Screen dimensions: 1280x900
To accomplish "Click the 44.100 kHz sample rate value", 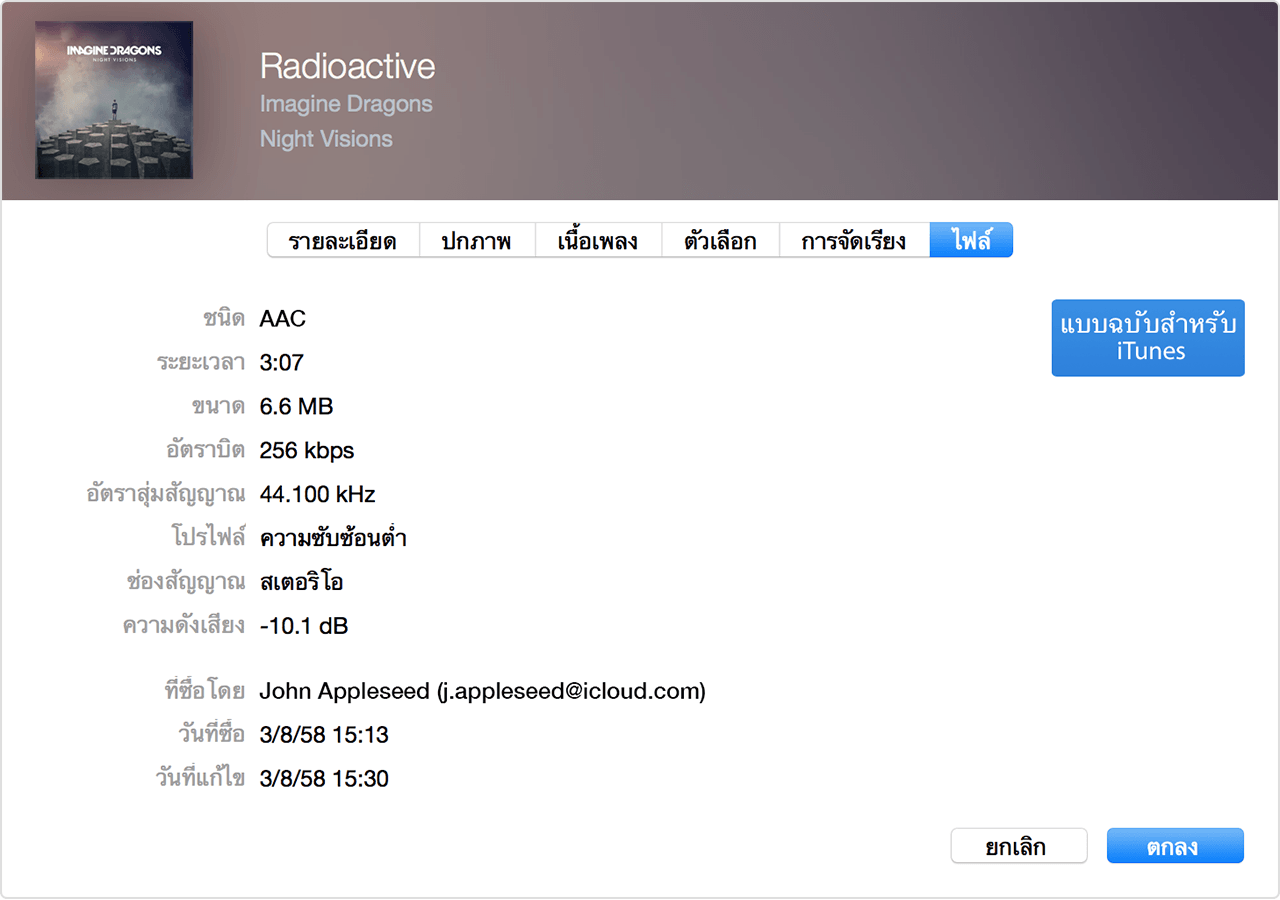I will (317, 495).
